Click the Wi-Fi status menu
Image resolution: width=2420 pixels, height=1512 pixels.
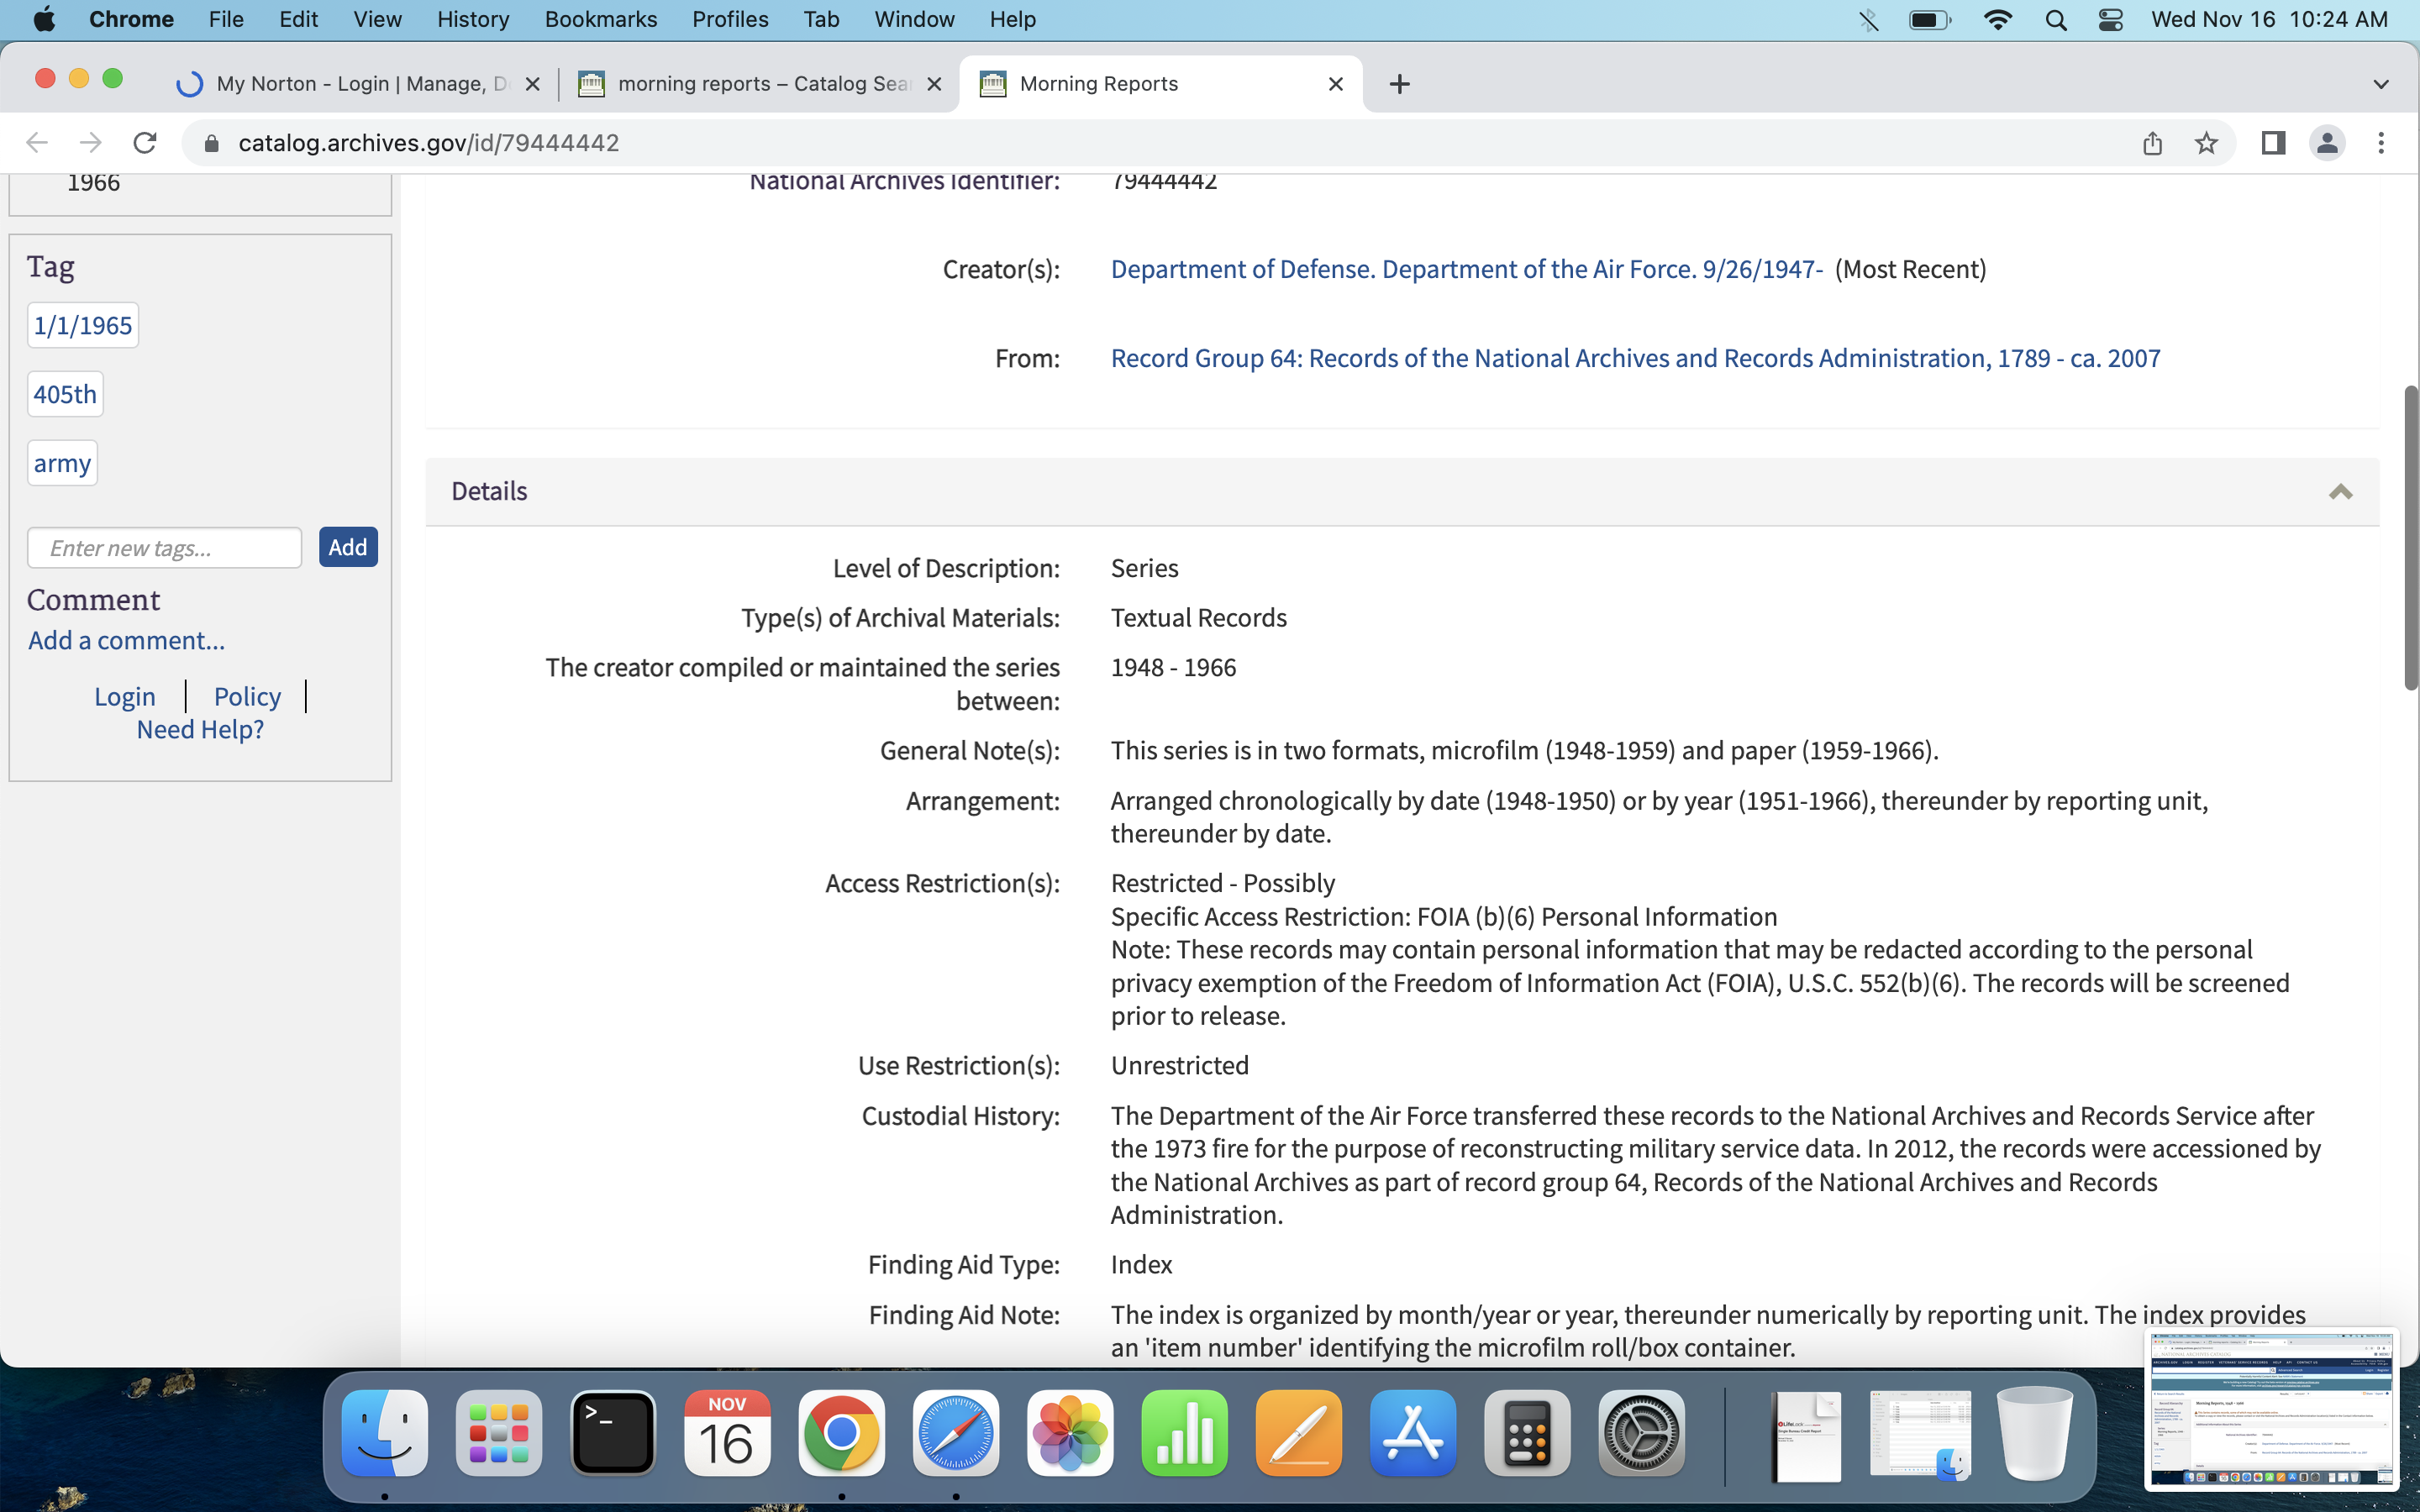(x=1997, y=20)
